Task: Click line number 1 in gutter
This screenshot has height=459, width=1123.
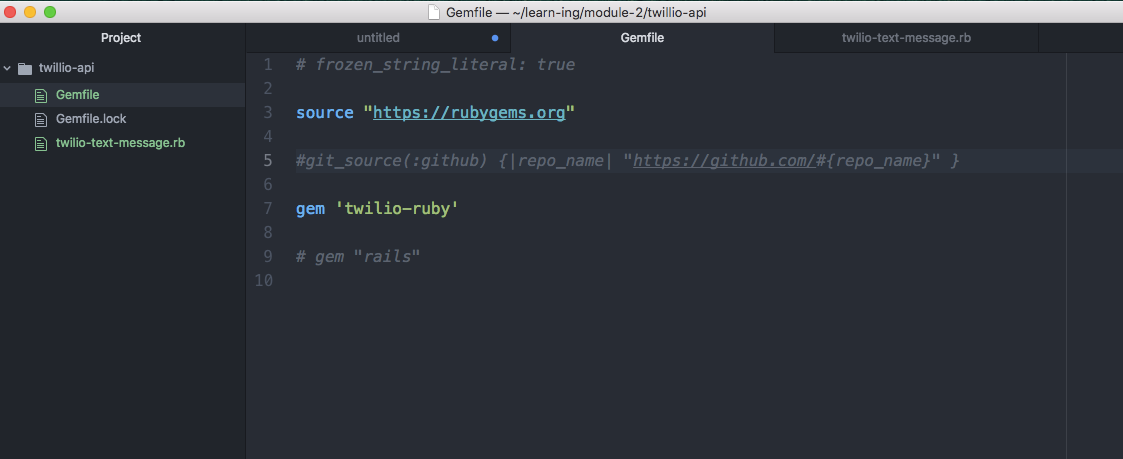Action: [268, 65]
